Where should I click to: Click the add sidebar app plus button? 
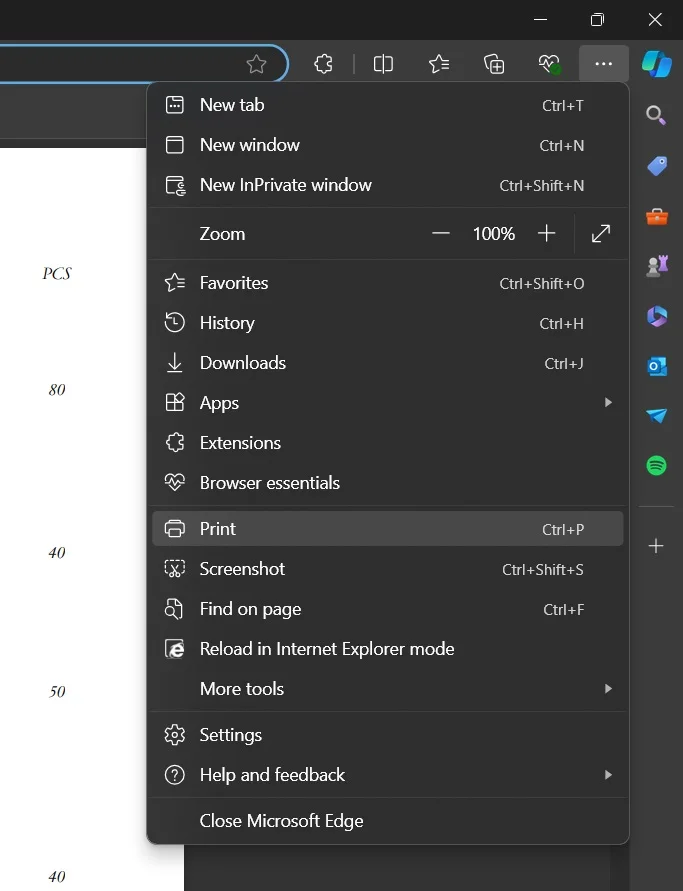pos(657,546)
